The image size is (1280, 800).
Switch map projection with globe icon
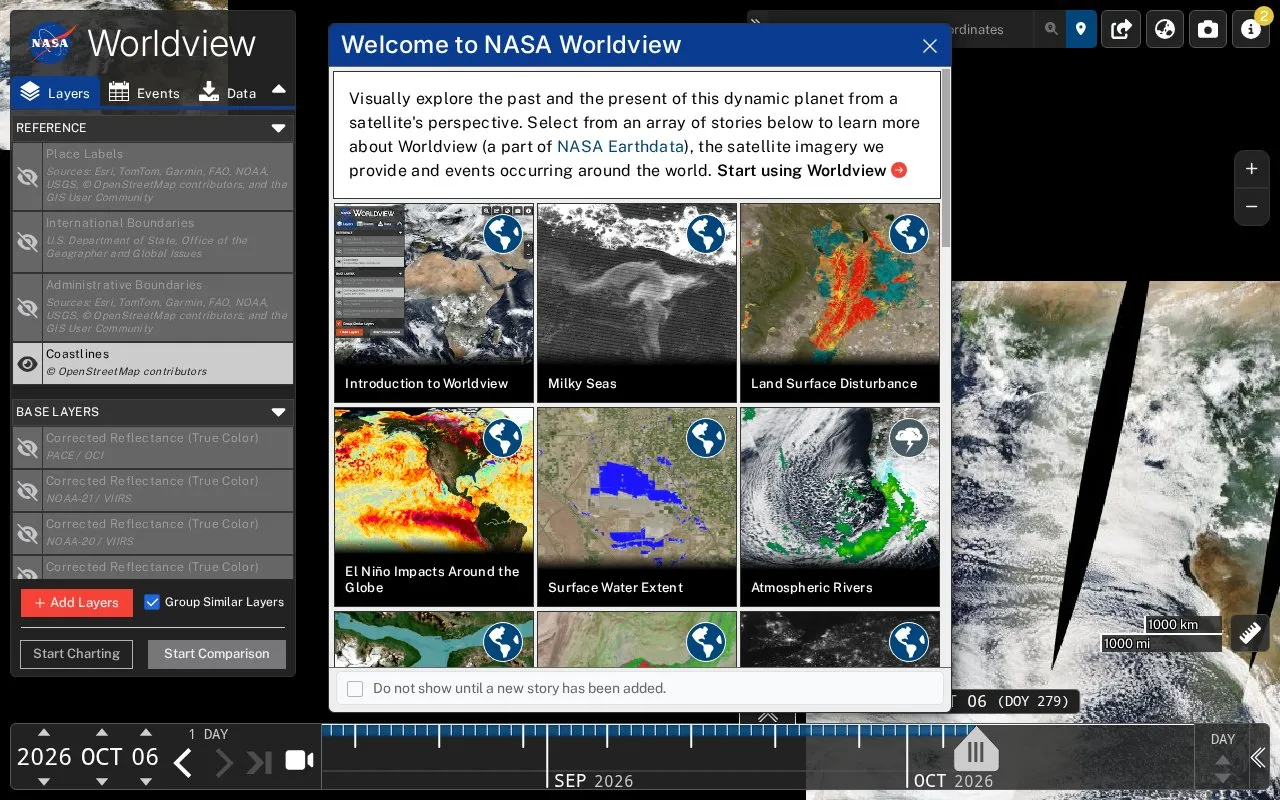tap(1165, 29)
